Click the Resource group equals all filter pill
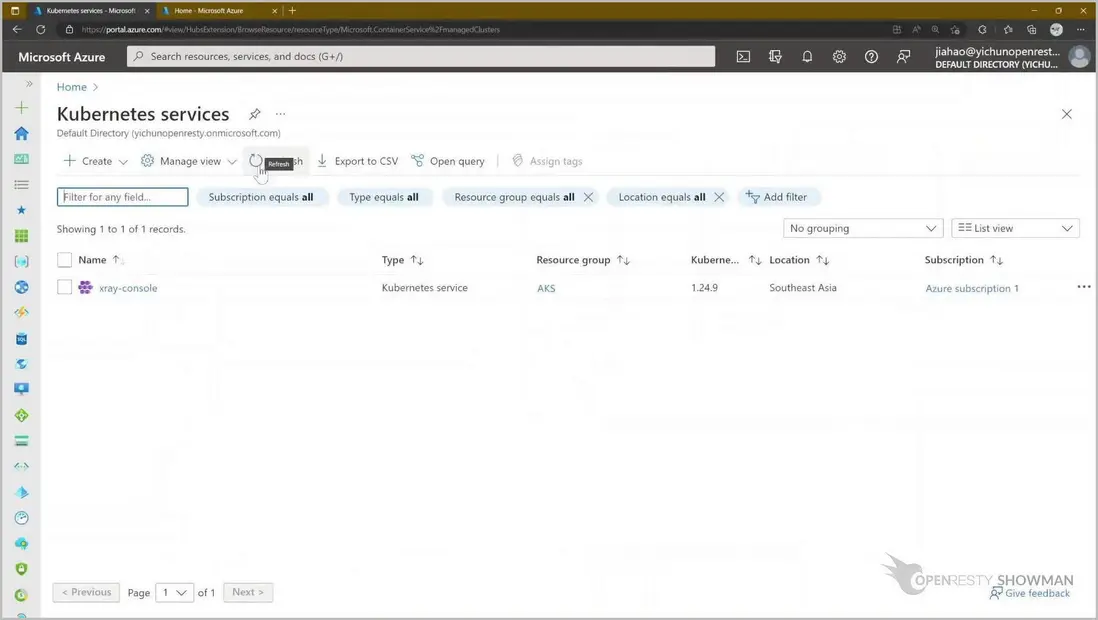Image resolution: width=1098 pixels, height=620 pixels. pyautogui.click(x=514, y=197)
